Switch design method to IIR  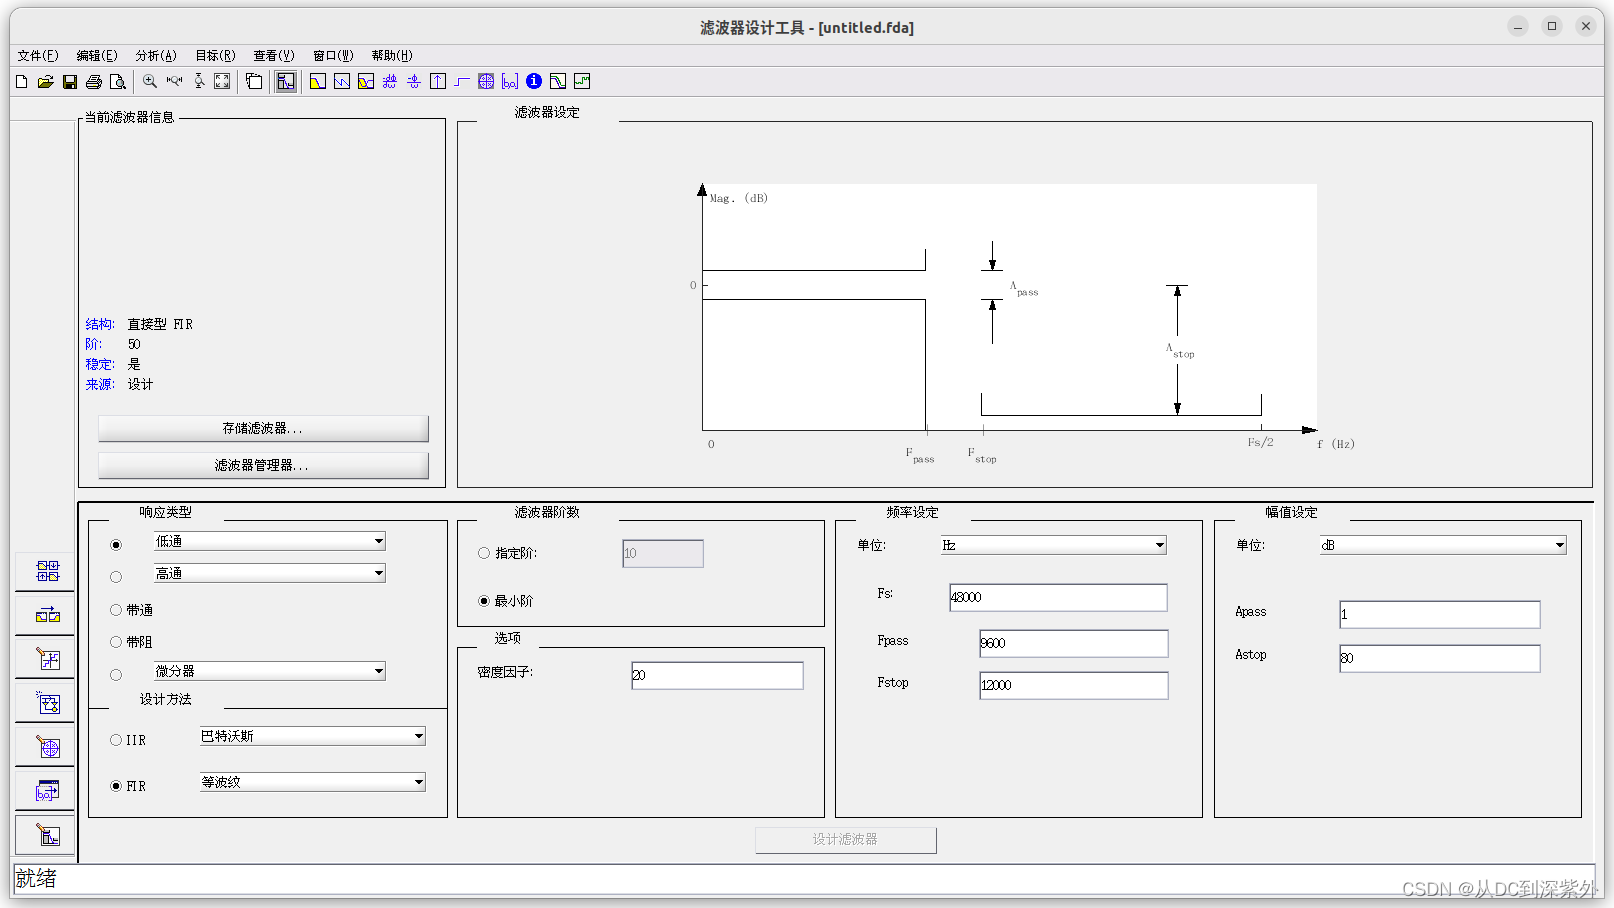pyautogui.click(x=116, y=740)
